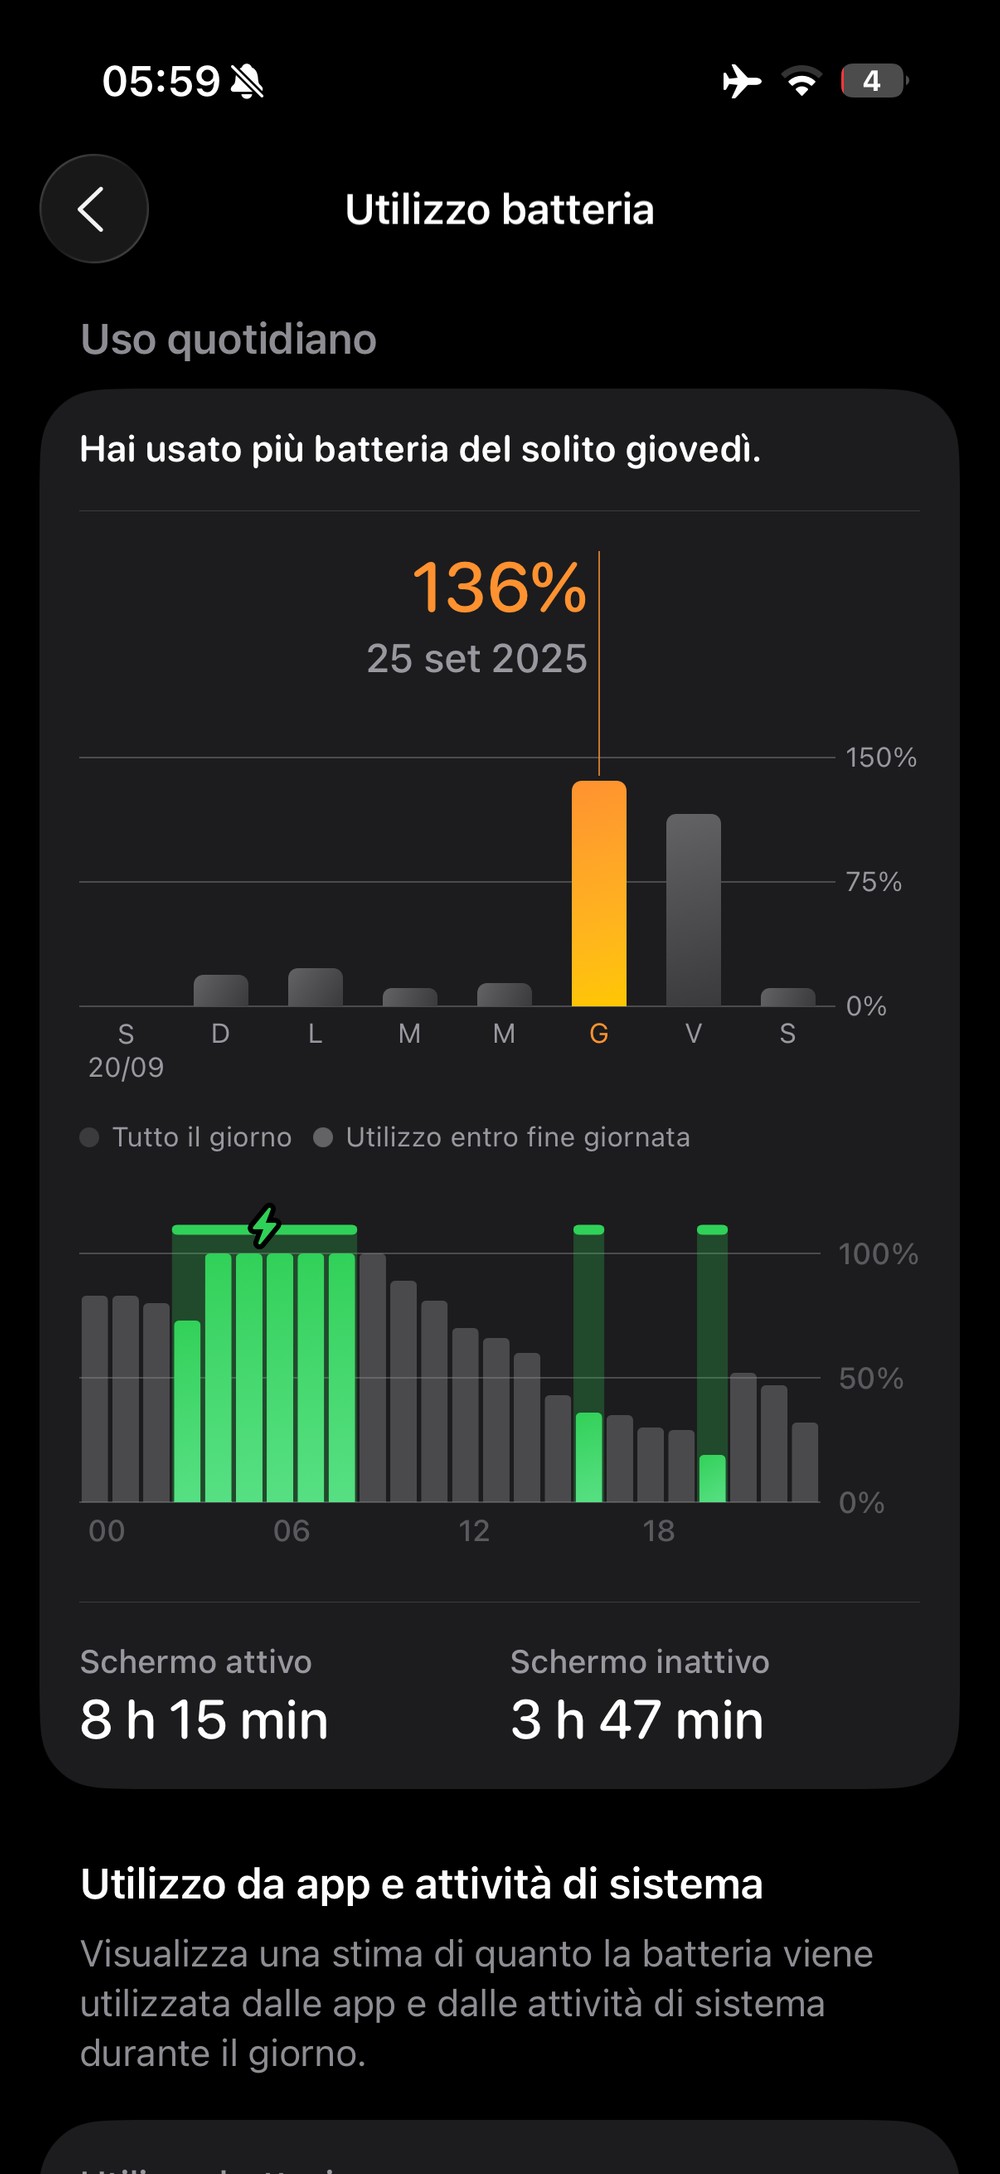Viewport: 1000px width, 2174px height.
Task: Tap the 'Utilizzo entro fine giornata' legend dot
Action: click(x=323, y=1138)
